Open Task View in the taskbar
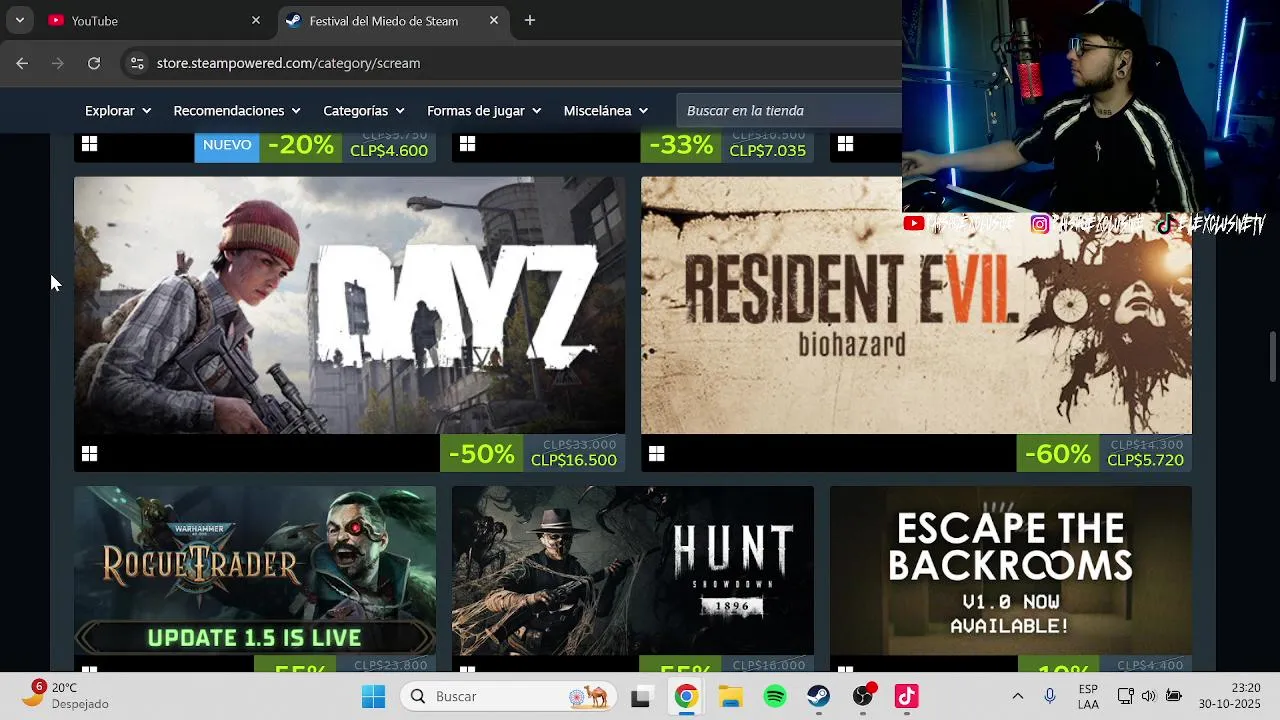1280x720 pixels. (x=641, y=696)
